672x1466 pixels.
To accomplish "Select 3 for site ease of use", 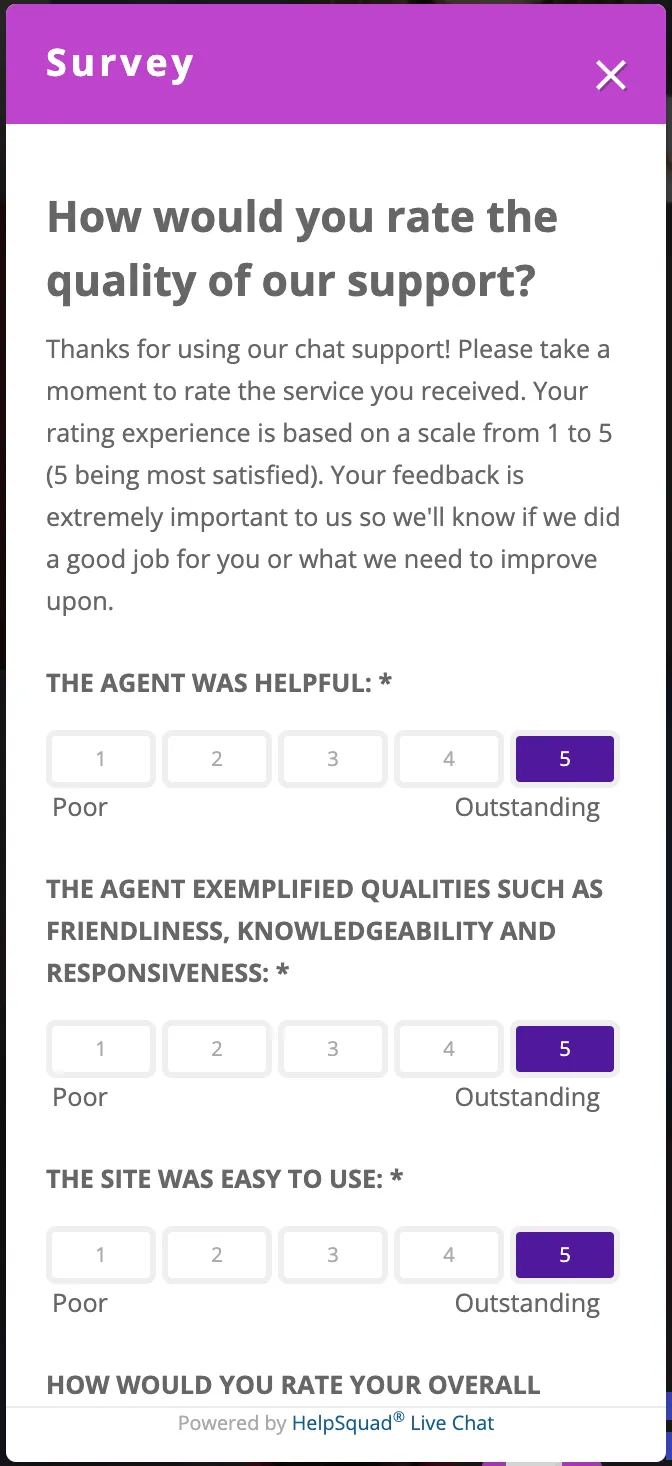I will coord(333,1255).
